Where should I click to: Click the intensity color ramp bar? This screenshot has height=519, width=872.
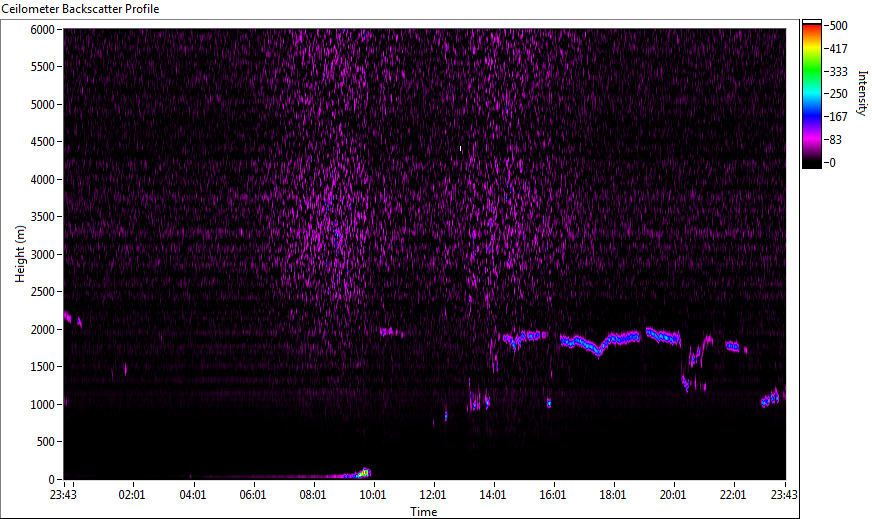point(811,94)
